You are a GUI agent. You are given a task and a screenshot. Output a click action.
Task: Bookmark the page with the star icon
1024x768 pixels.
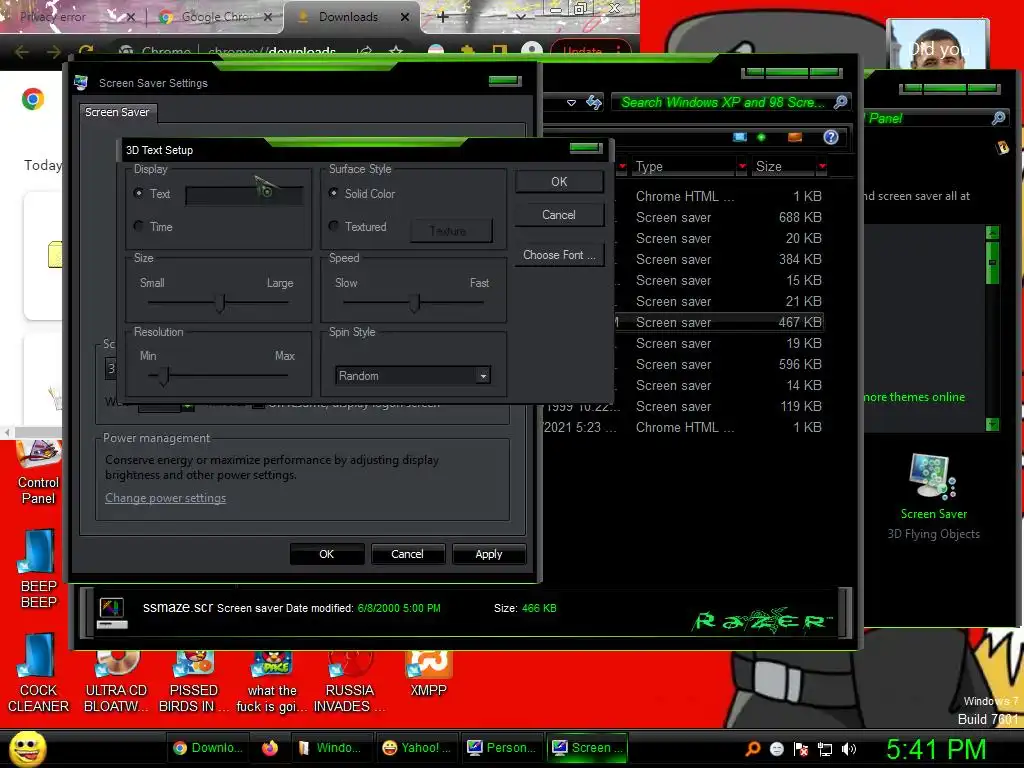pyautogui.click(x=396, y=50)
